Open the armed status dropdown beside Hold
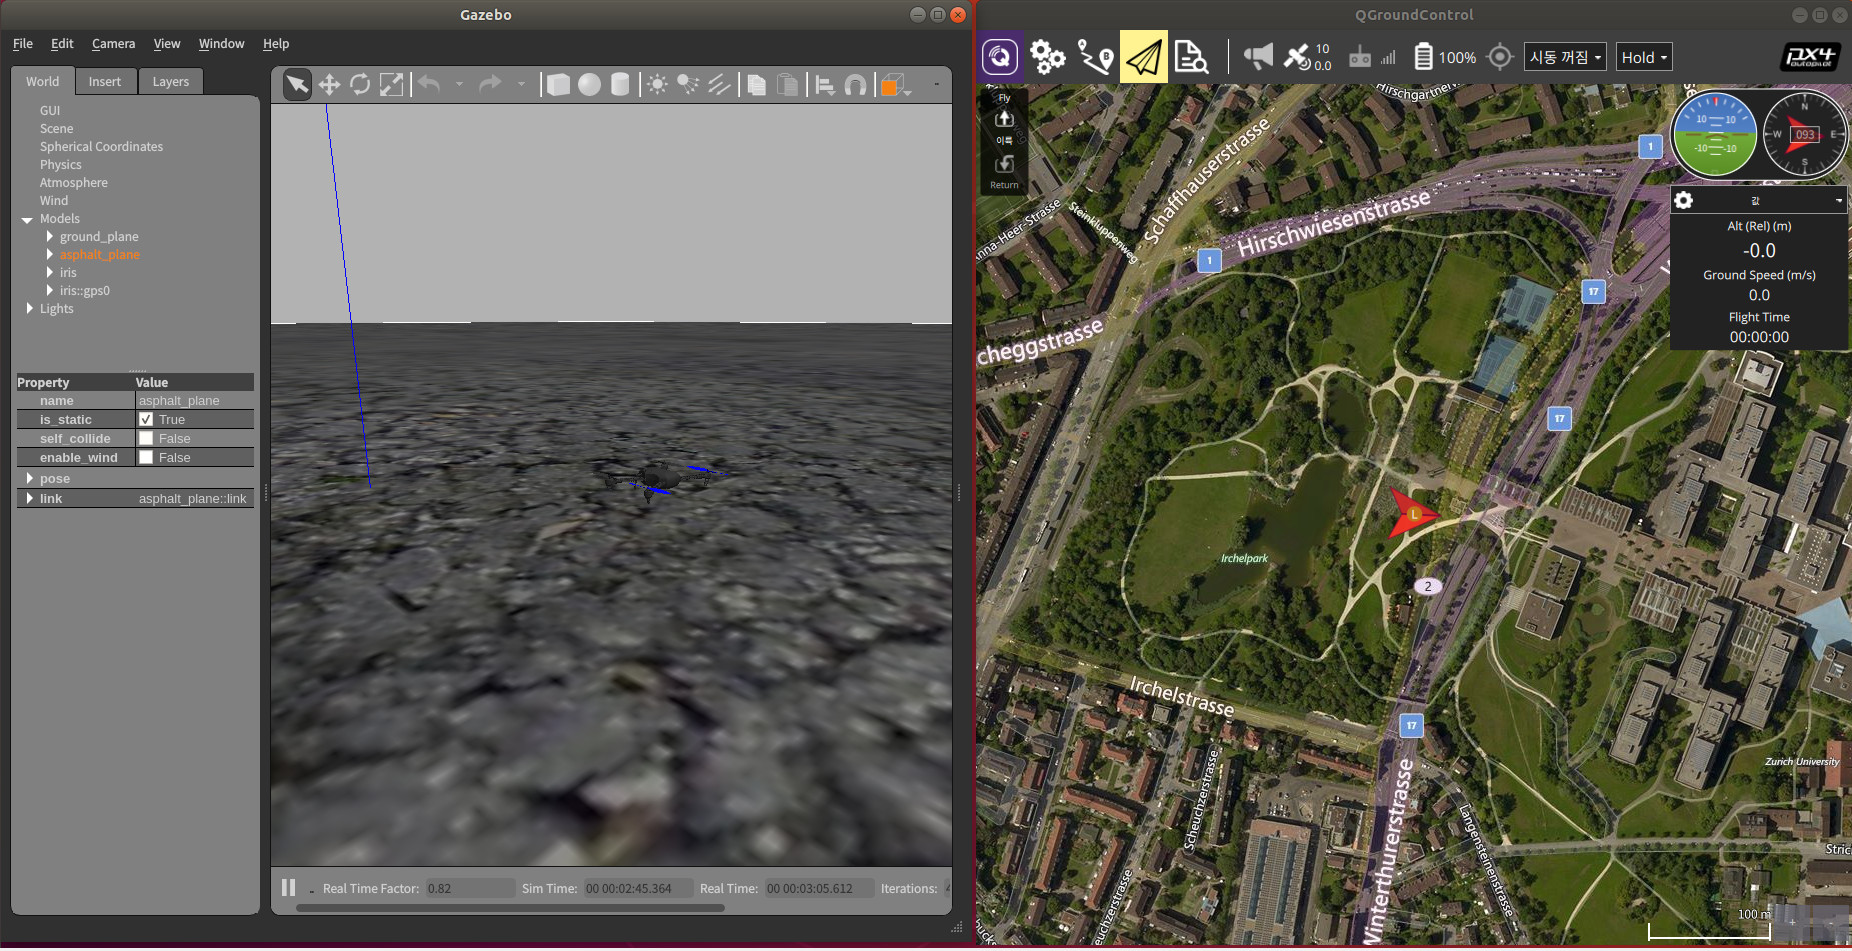Image resolution: width=1852 pixels, height=951 pixels. tap(1565, 57)
